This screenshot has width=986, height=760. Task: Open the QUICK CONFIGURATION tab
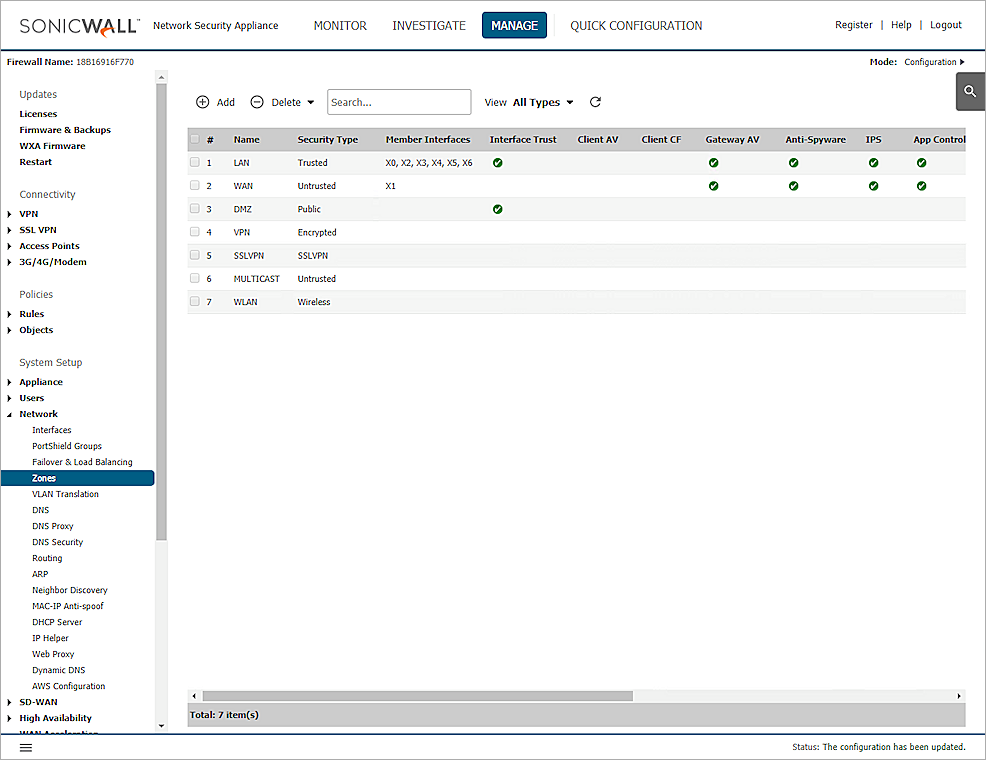[636, 26]
